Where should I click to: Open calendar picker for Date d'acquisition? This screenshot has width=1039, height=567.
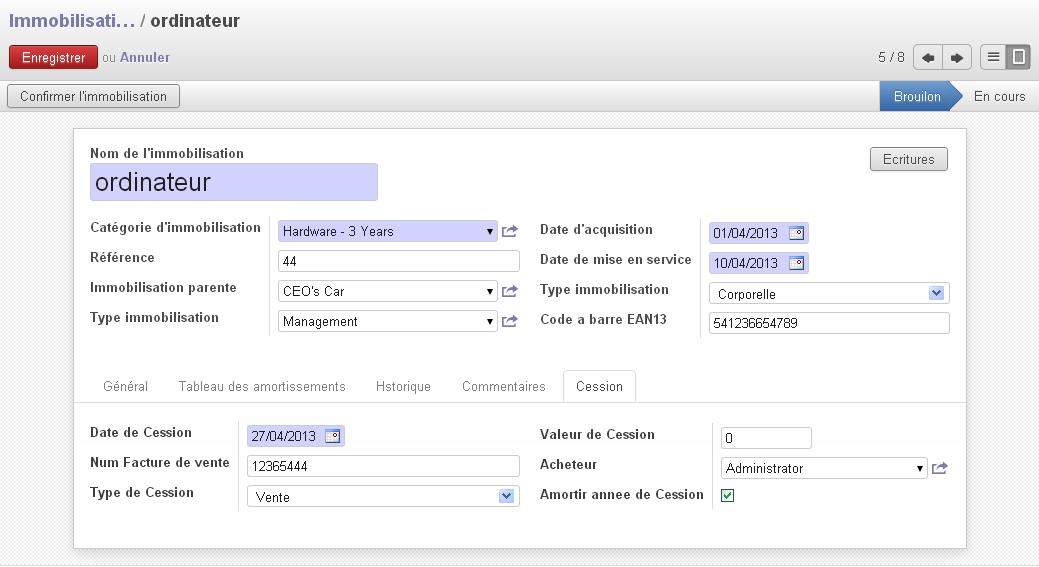(x=796, y=234)
